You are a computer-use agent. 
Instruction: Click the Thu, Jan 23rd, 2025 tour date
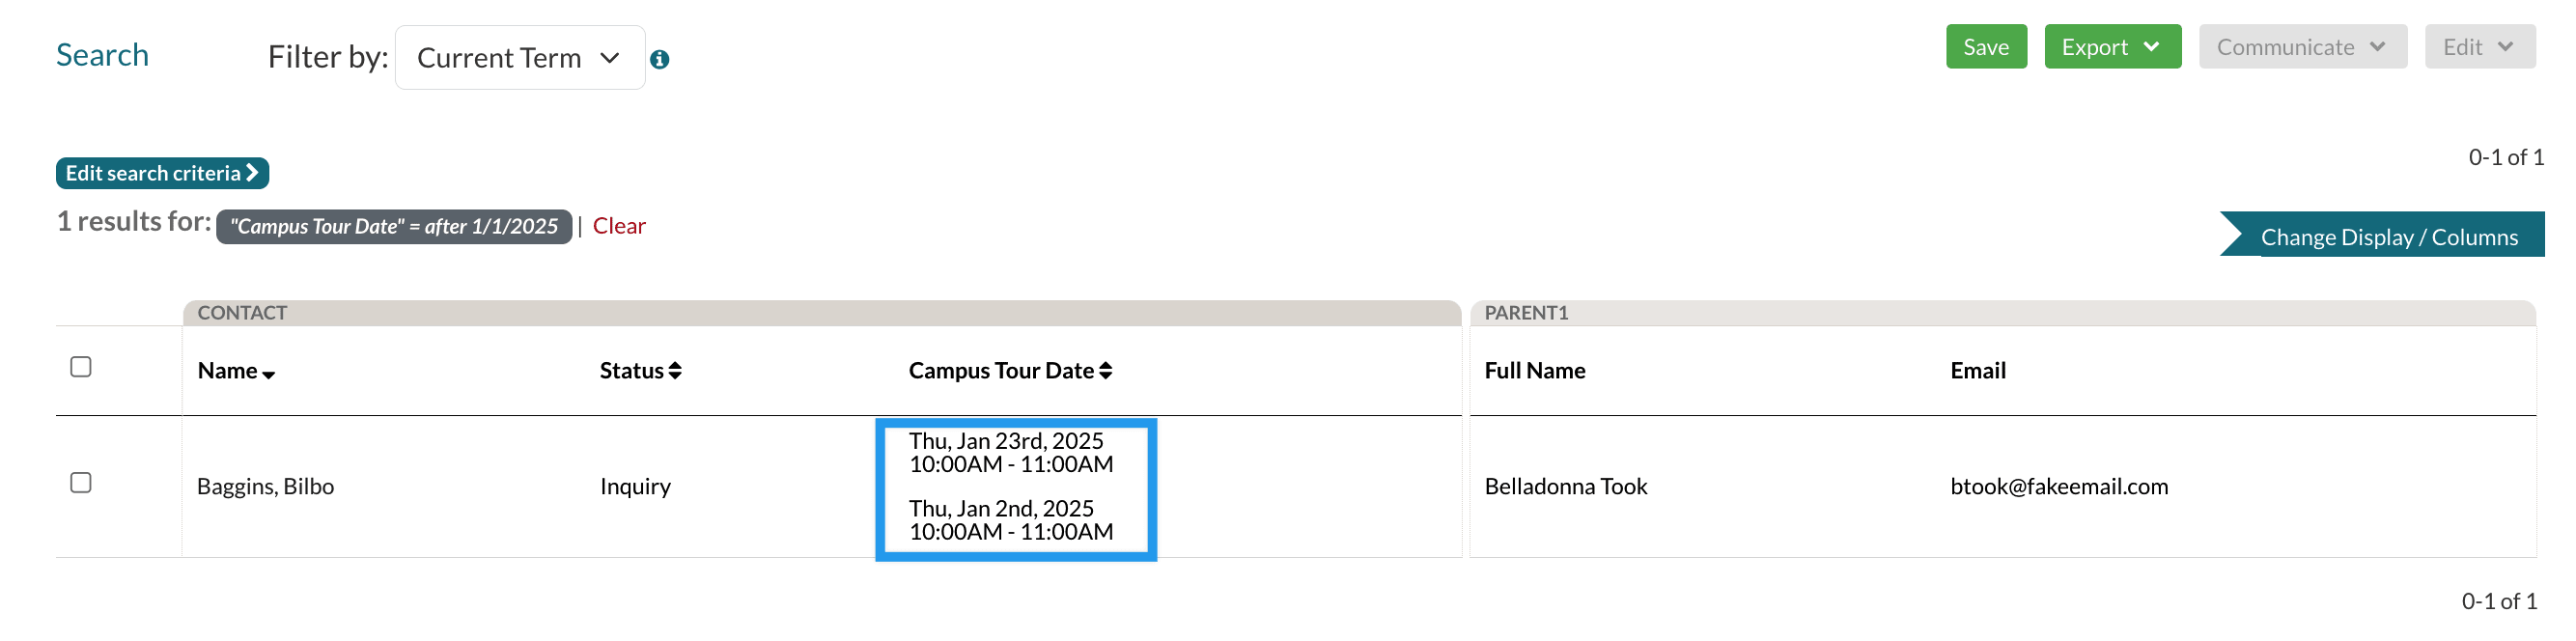tap(1006, 441)
